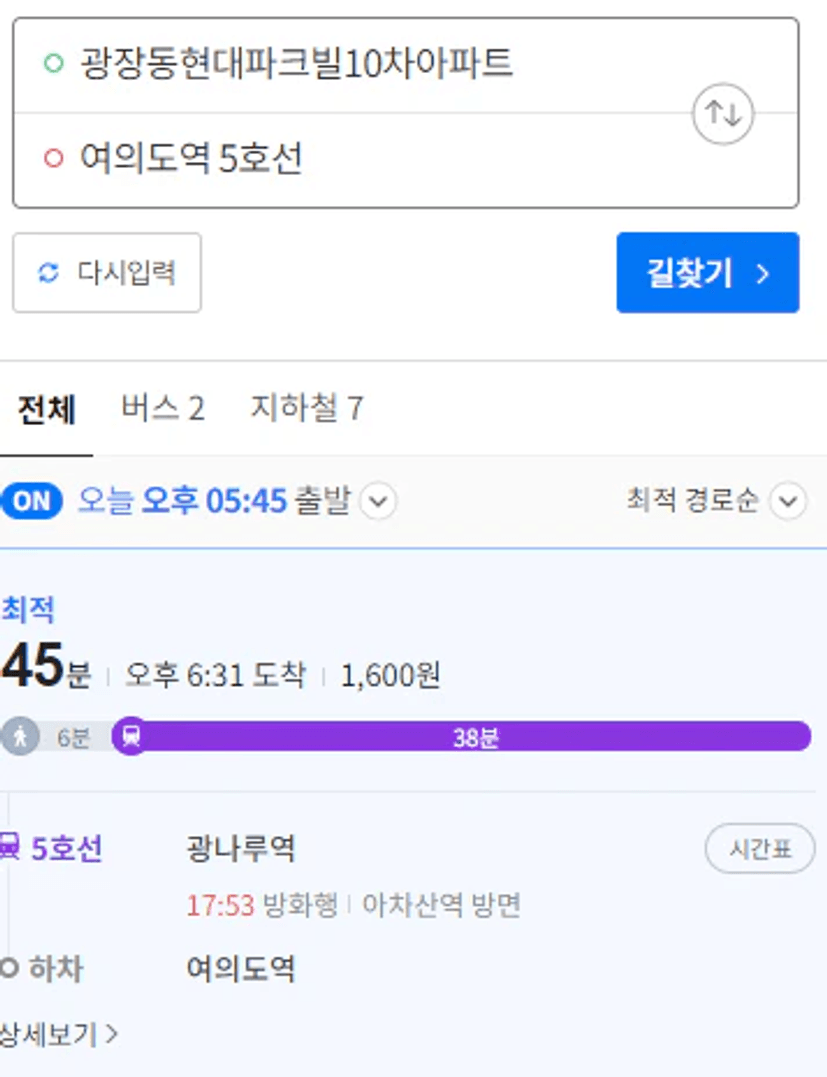Click the purple subway icon beside 5호선
Image resolution: width=827 pixels, height=1077 pixels.
pos(9,849)
